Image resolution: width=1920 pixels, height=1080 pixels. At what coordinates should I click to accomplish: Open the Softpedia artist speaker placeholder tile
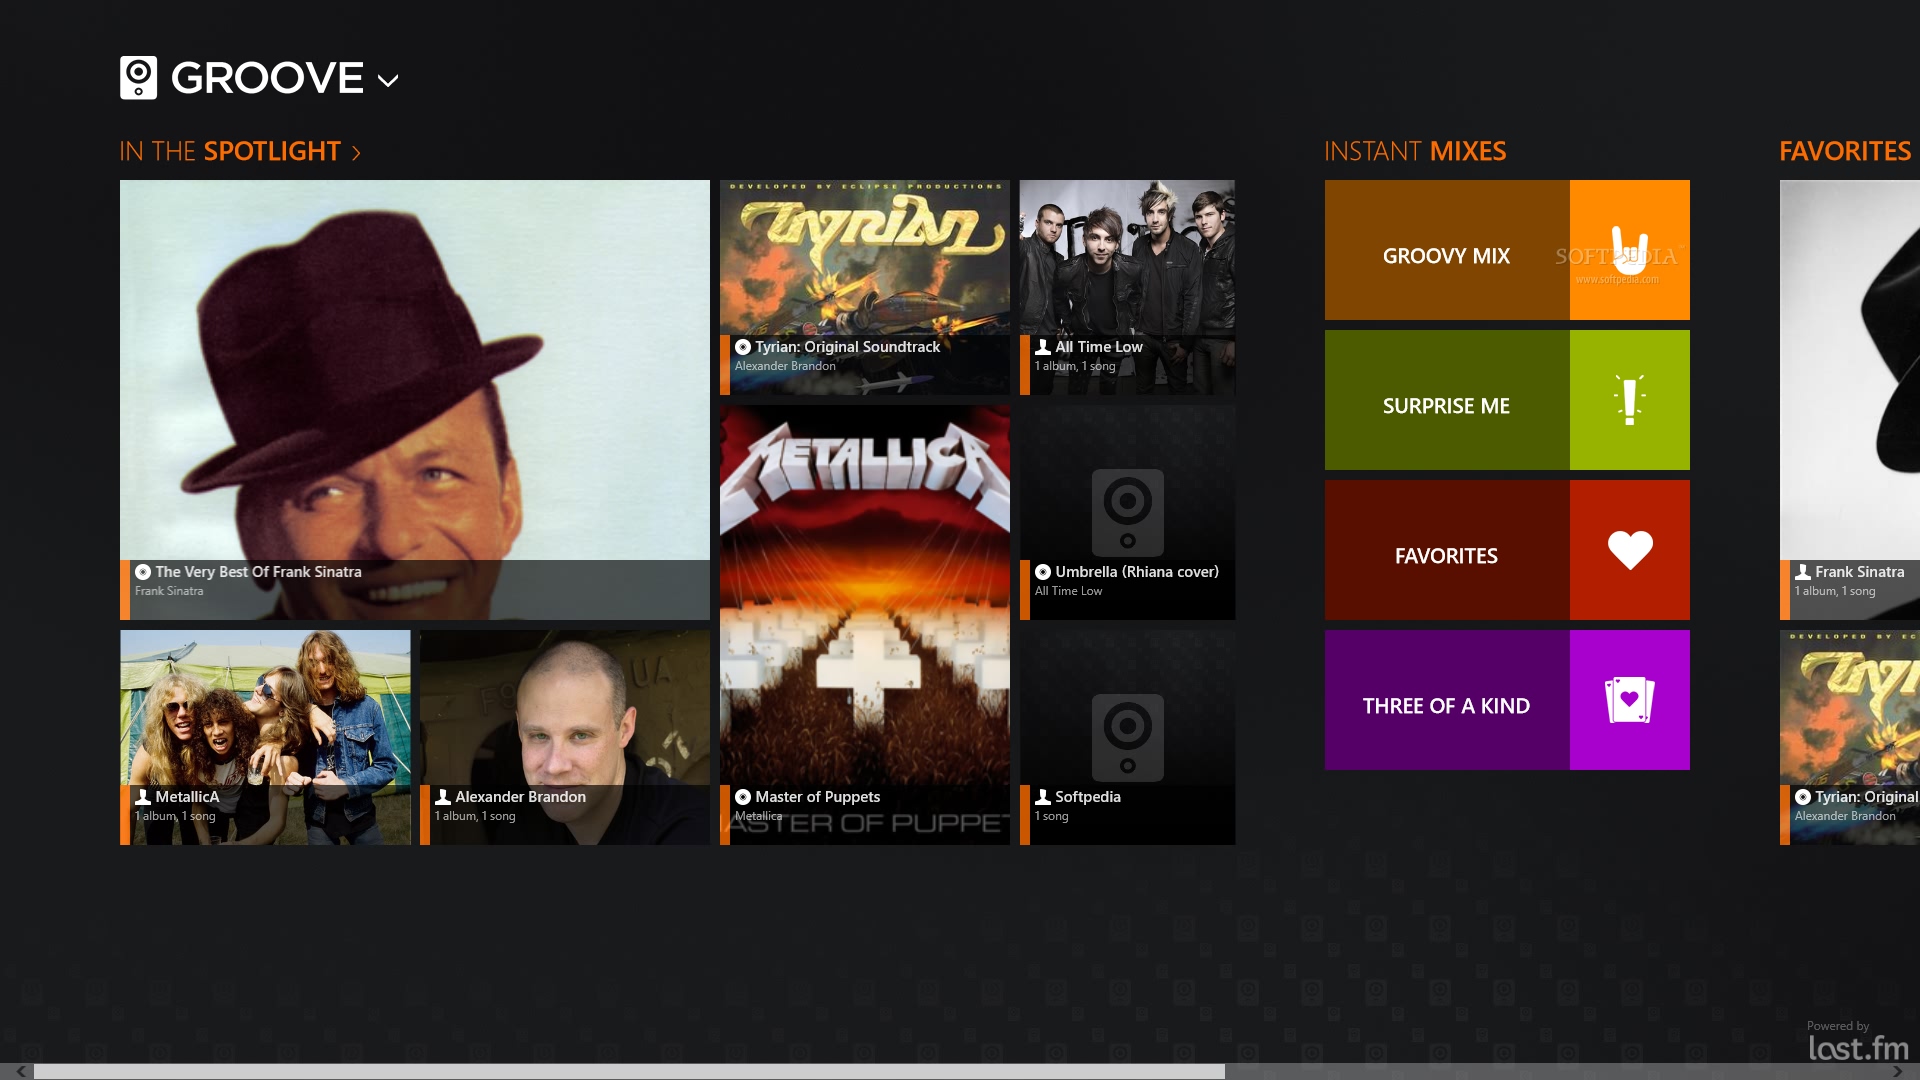coord(1127,737)
